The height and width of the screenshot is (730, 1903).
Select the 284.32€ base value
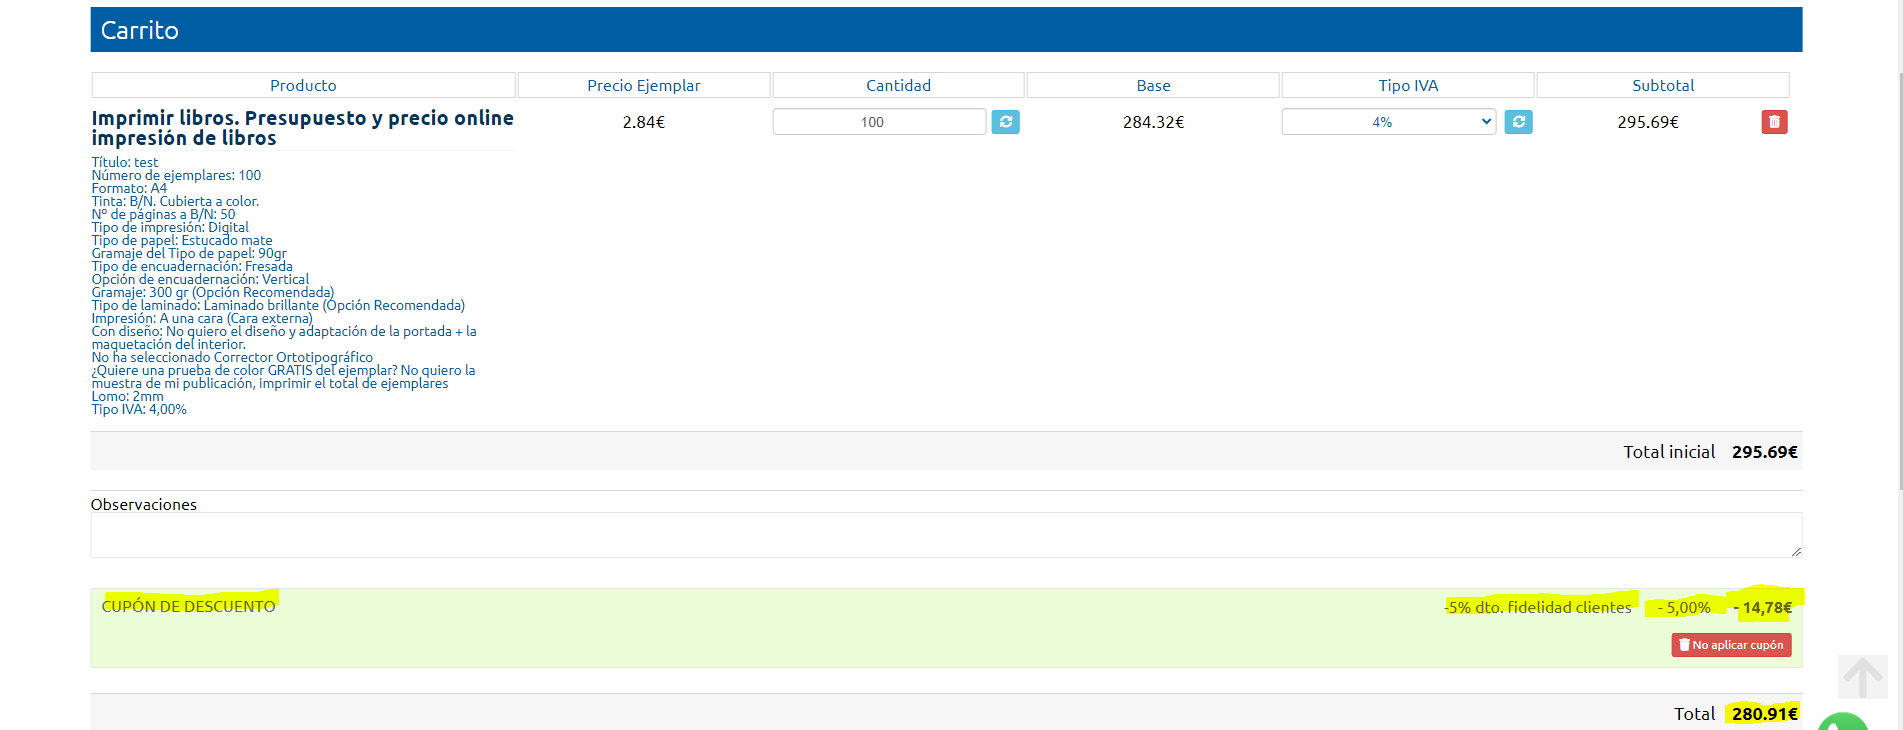[1153, 122]
